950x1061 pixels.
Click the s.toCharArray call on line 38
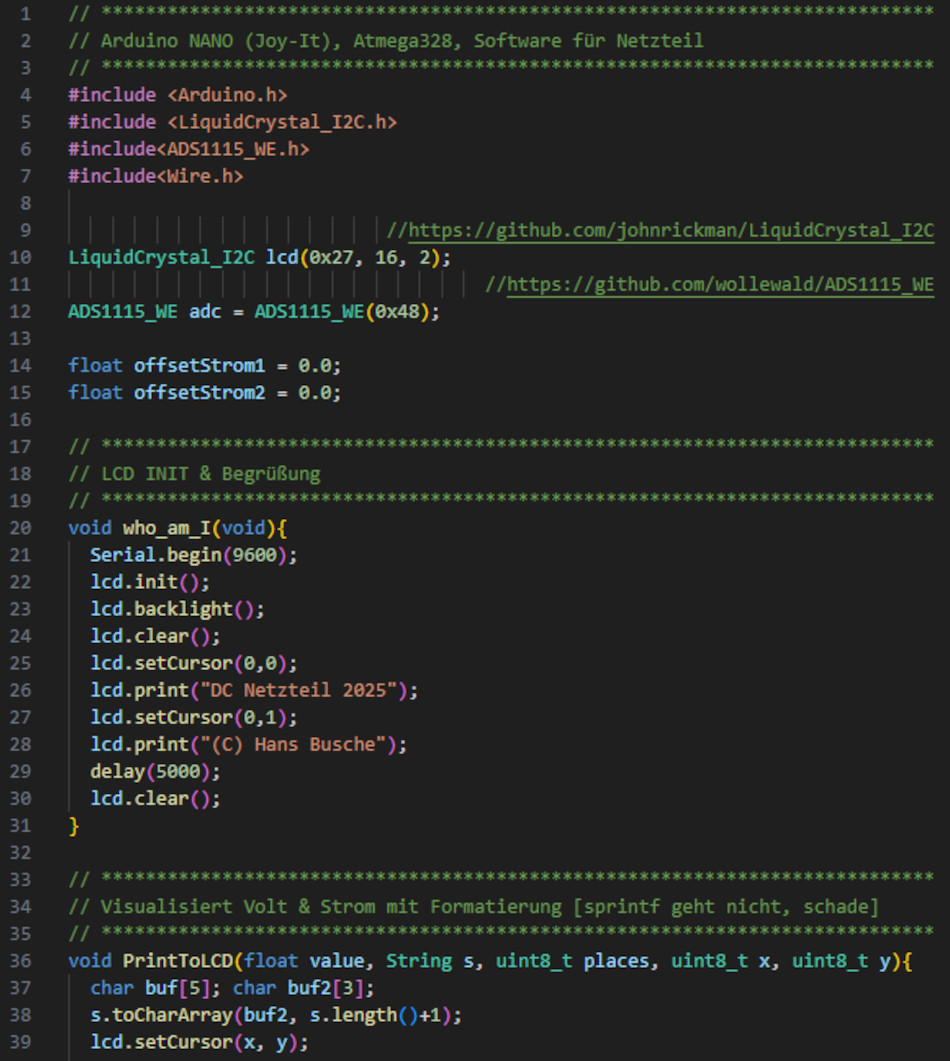(x=150, y=1014)
